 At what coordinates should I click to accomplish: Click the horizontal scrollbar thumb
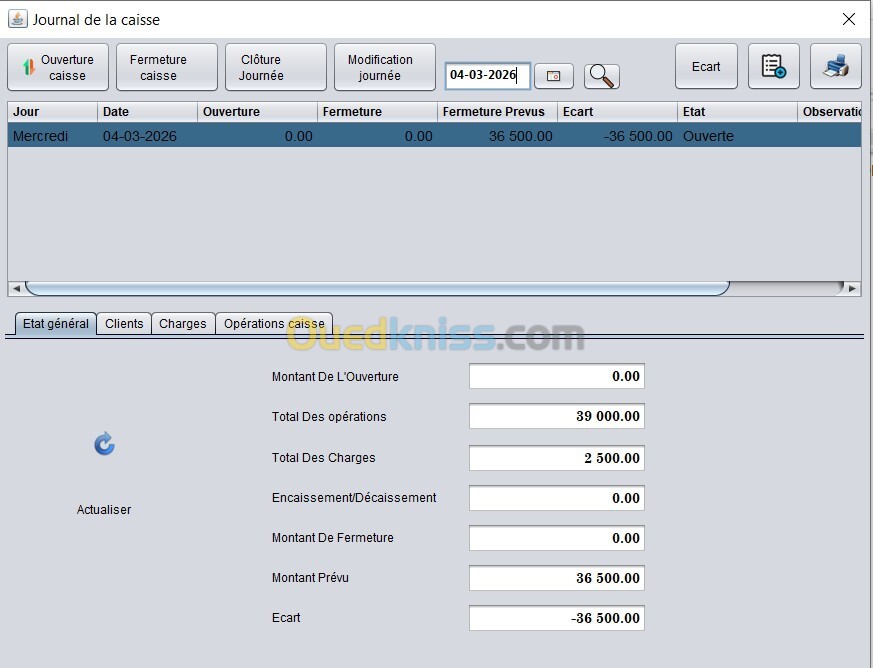tap(377, 288)
